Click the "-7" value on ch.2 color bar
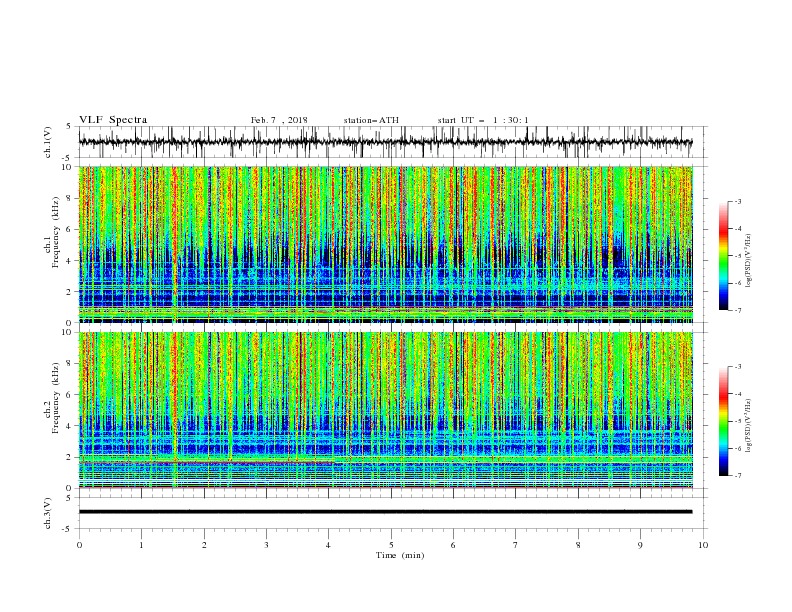This screenshot has height=612, width=792. (738, 475)
